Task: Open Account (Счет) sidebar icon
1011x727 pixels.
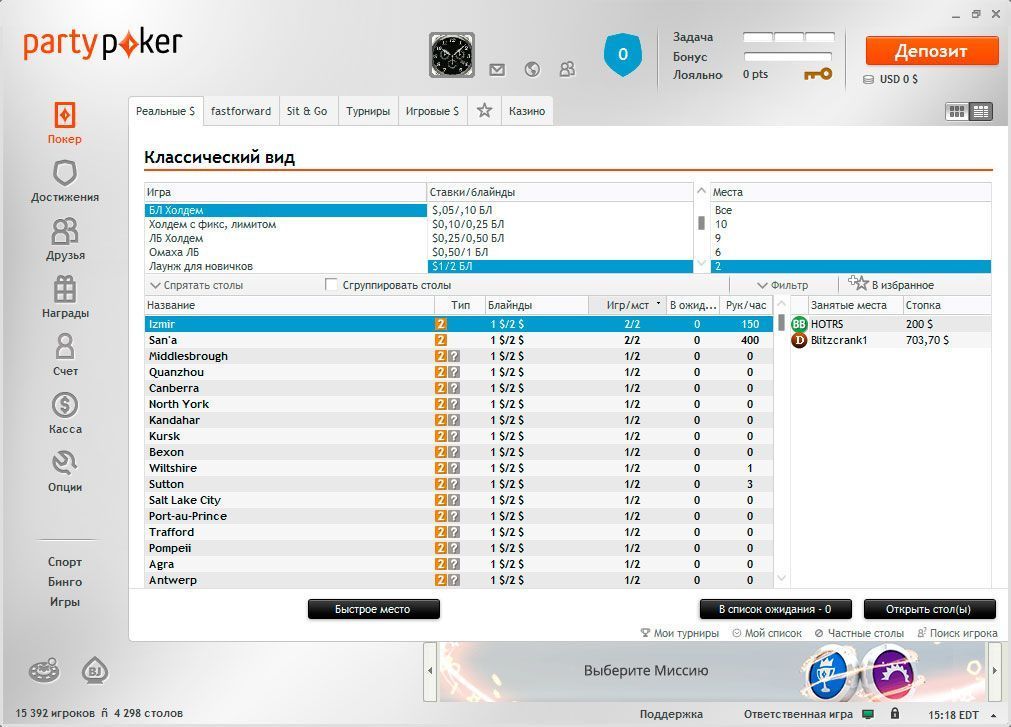Action: pos(64,347)
